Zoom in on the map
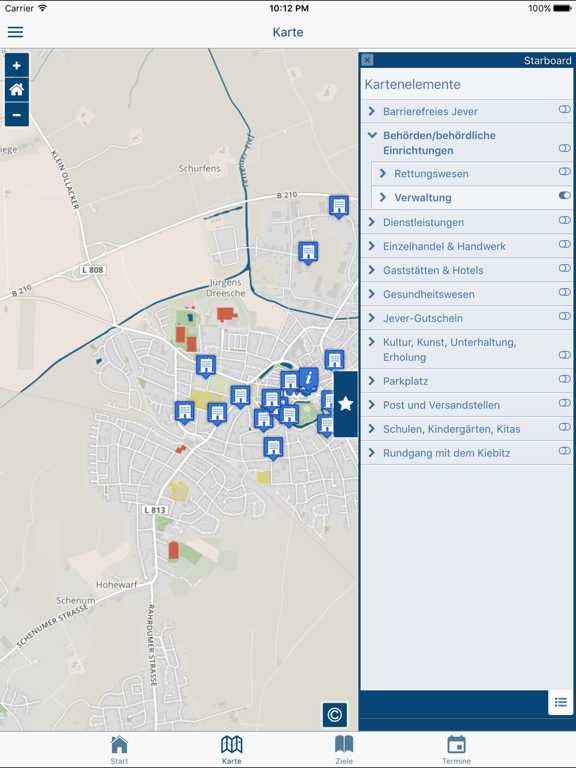Screen dimensions: 576x768 pos(17,66)
